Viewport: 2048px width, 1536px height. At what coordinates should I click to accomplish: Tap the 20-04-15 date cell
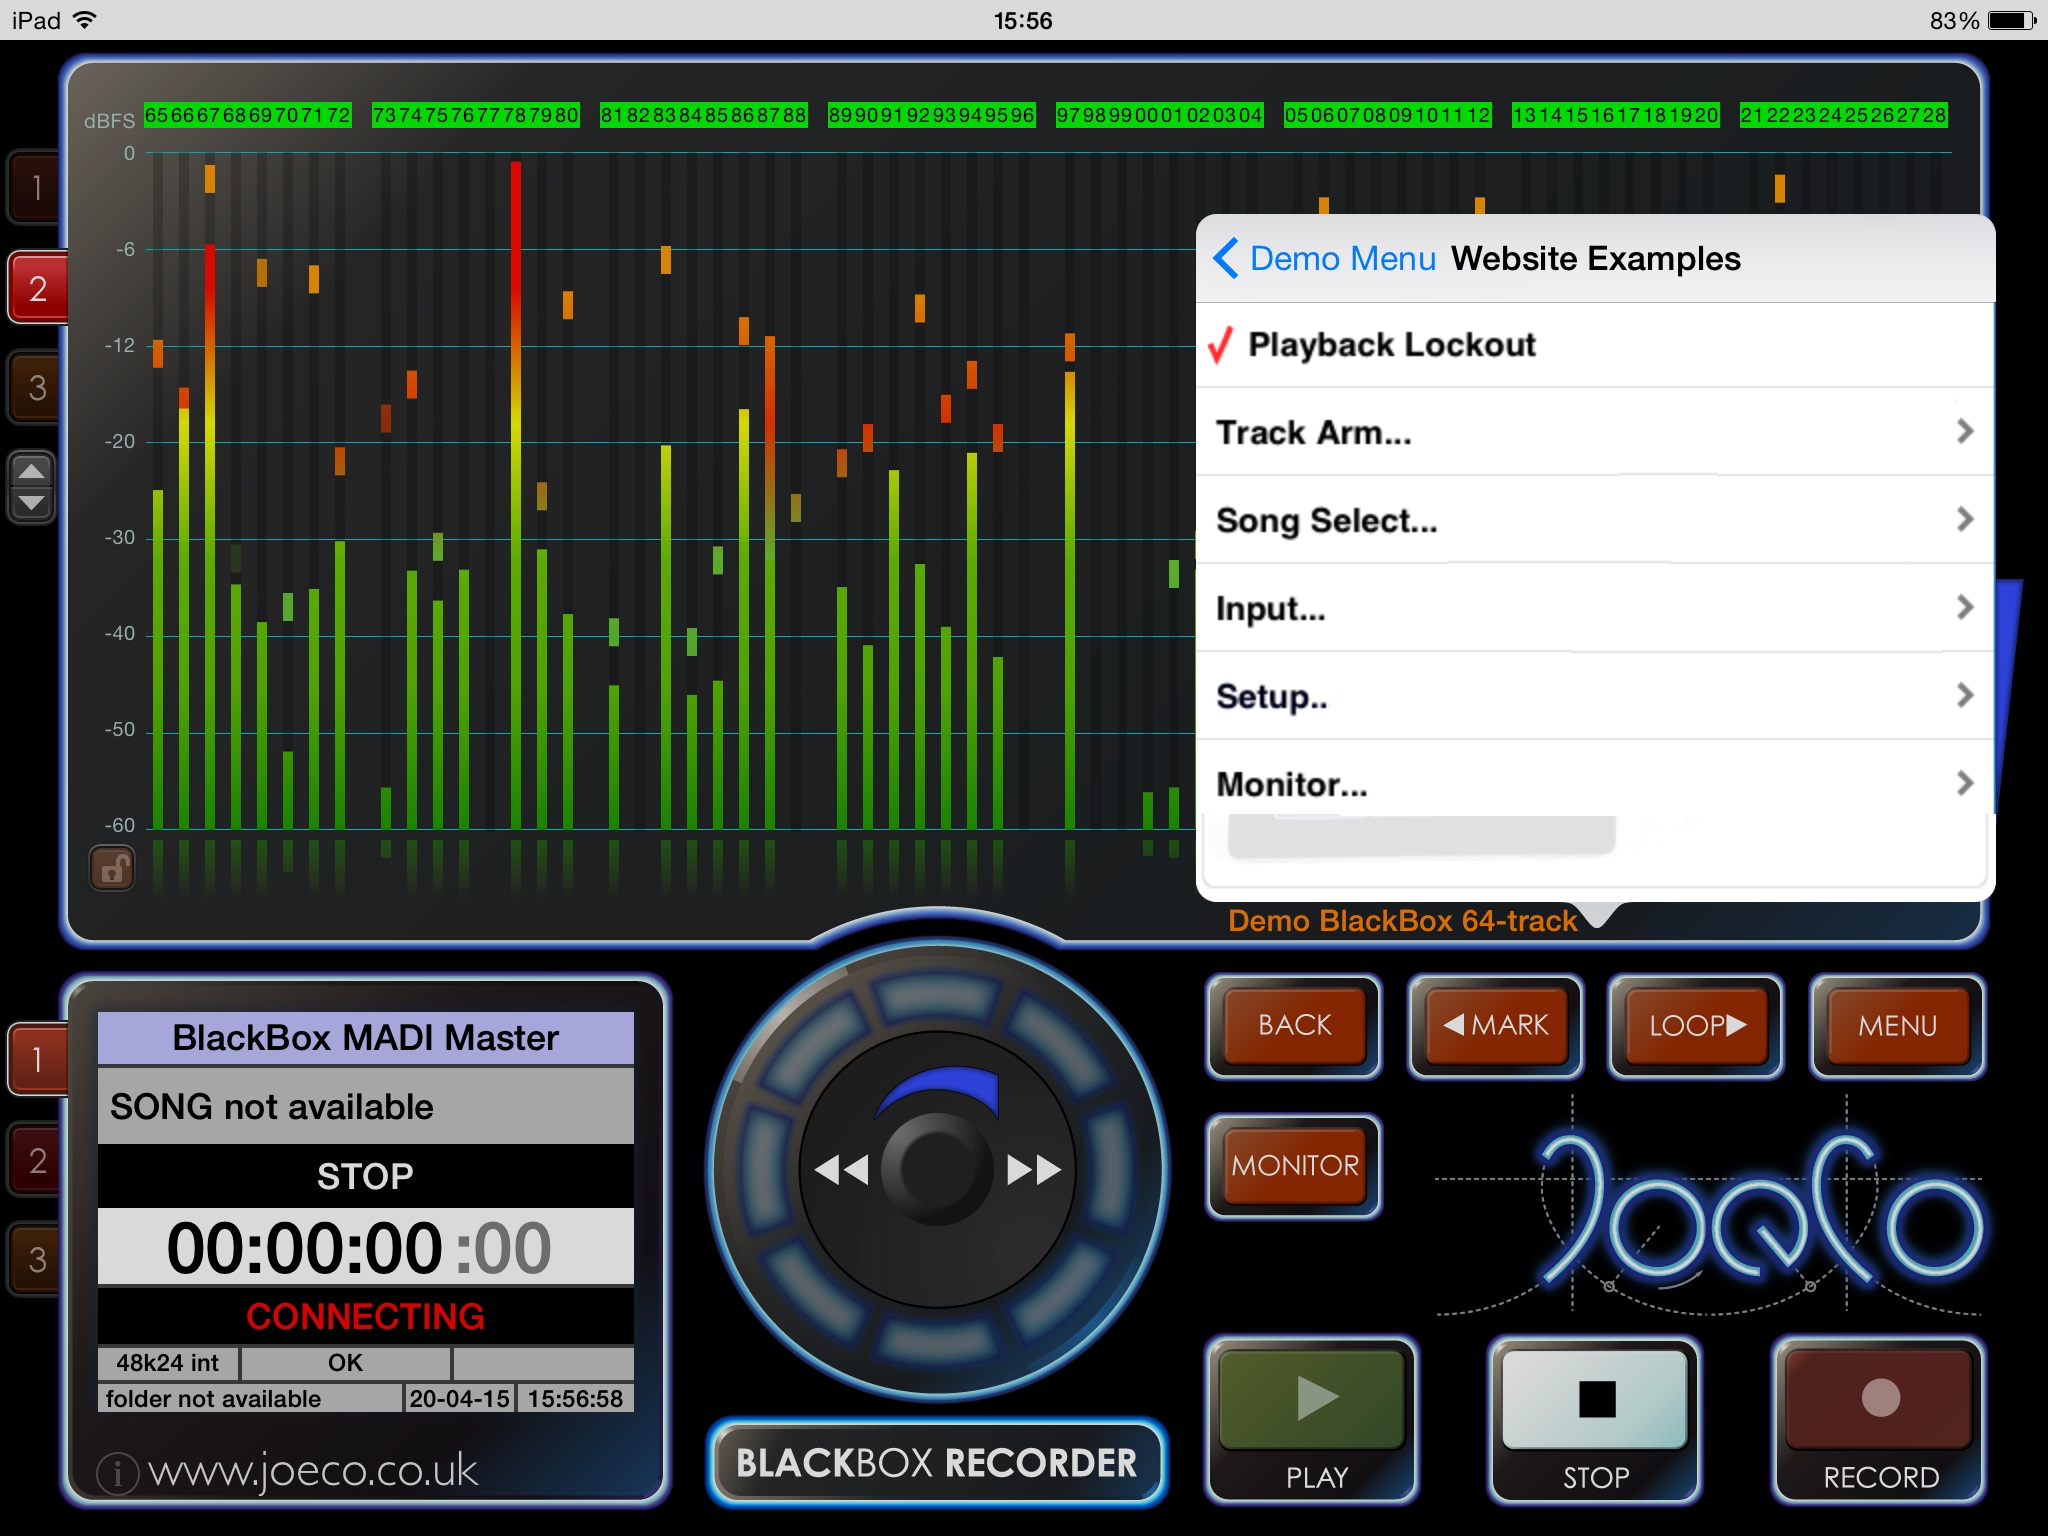pyautogui.click(x=460, y=1399)
